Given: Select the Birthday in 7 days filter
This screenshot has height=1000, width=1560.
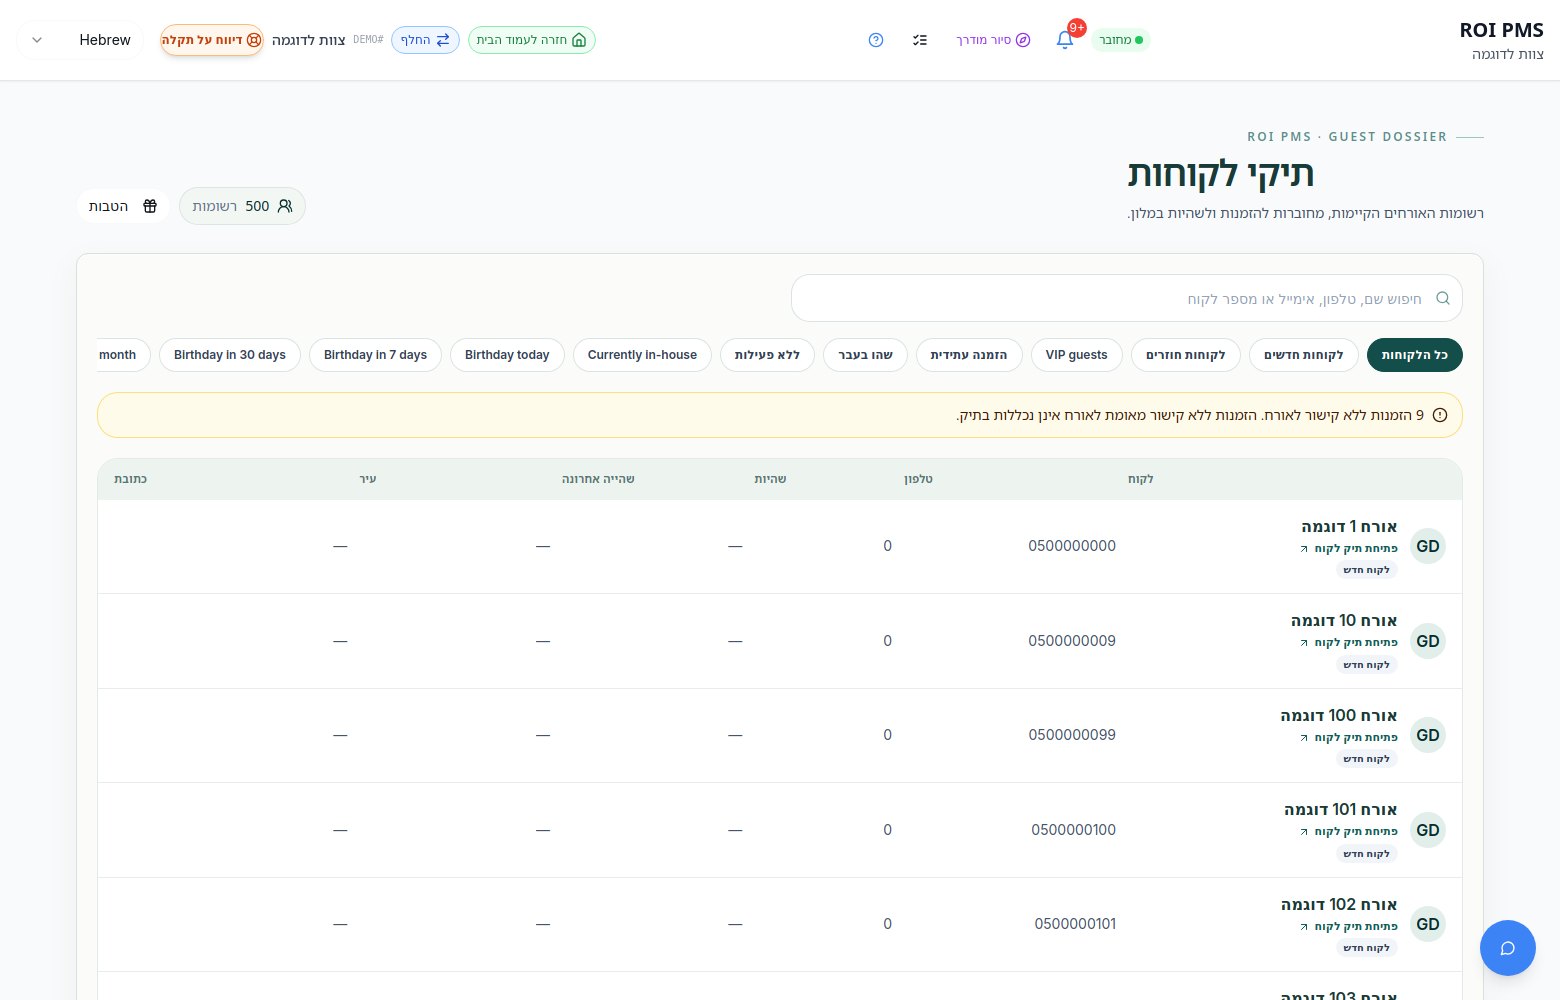Looking at the screenshot, I should point(375,355).
